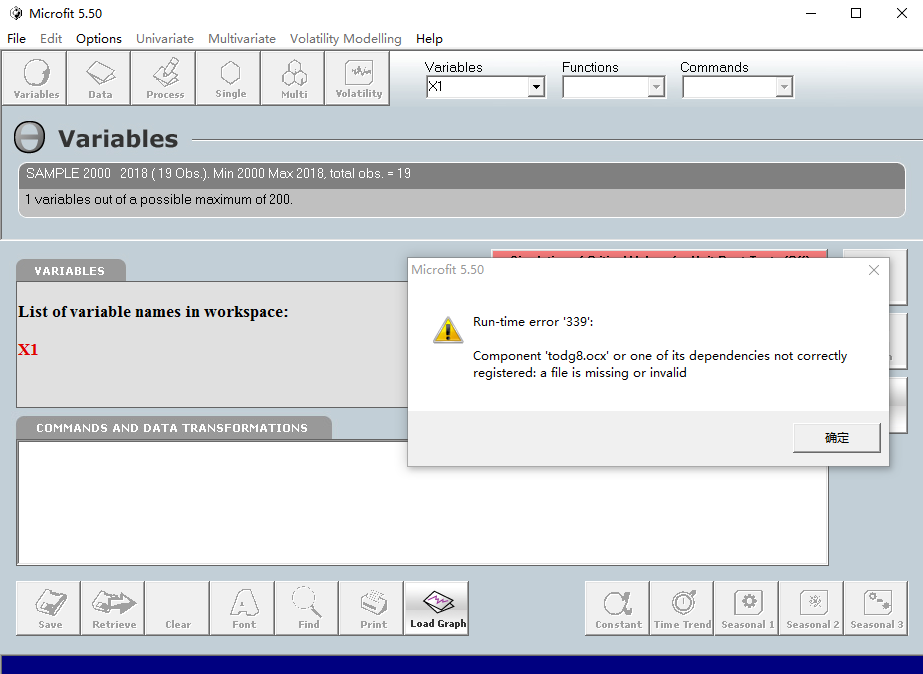Add a Time Trend variable

coord(682,608)
